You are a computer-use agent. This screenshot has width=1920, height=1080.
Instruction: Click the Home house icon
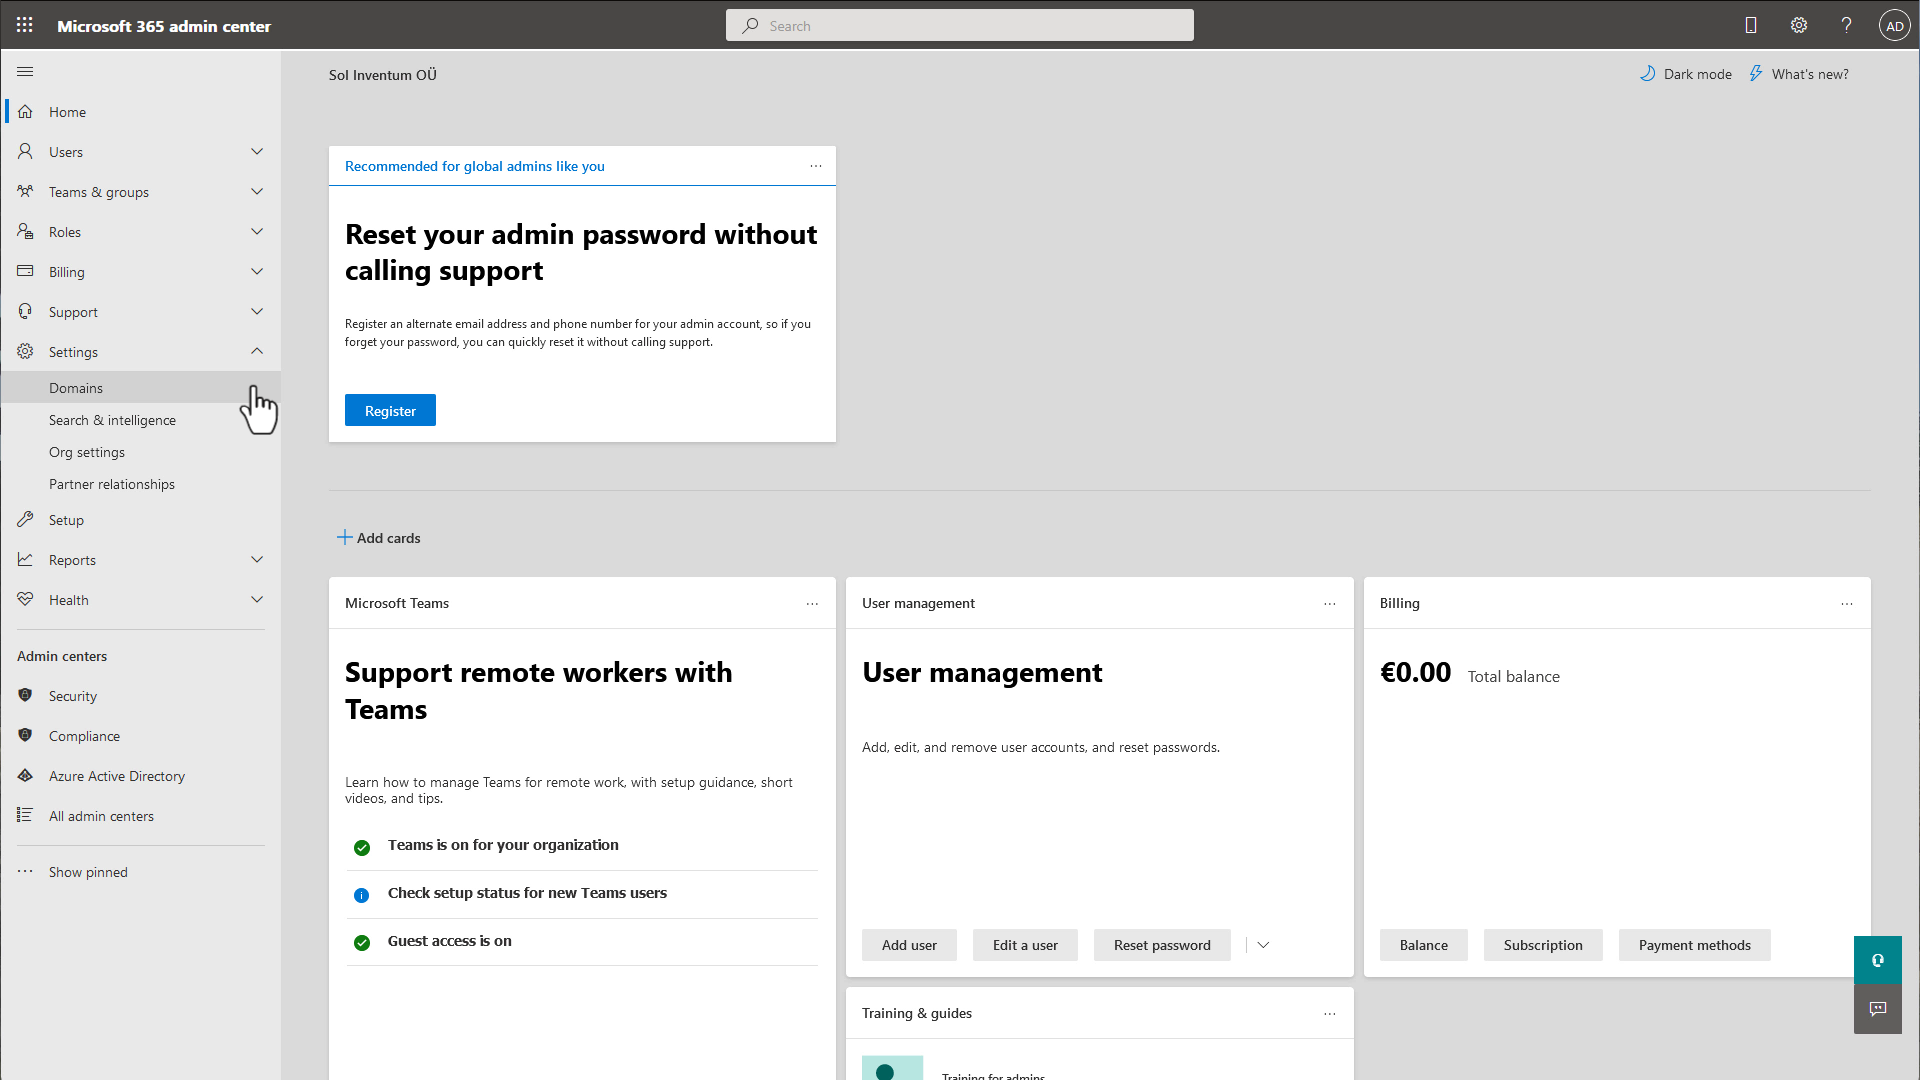[25, 112]
